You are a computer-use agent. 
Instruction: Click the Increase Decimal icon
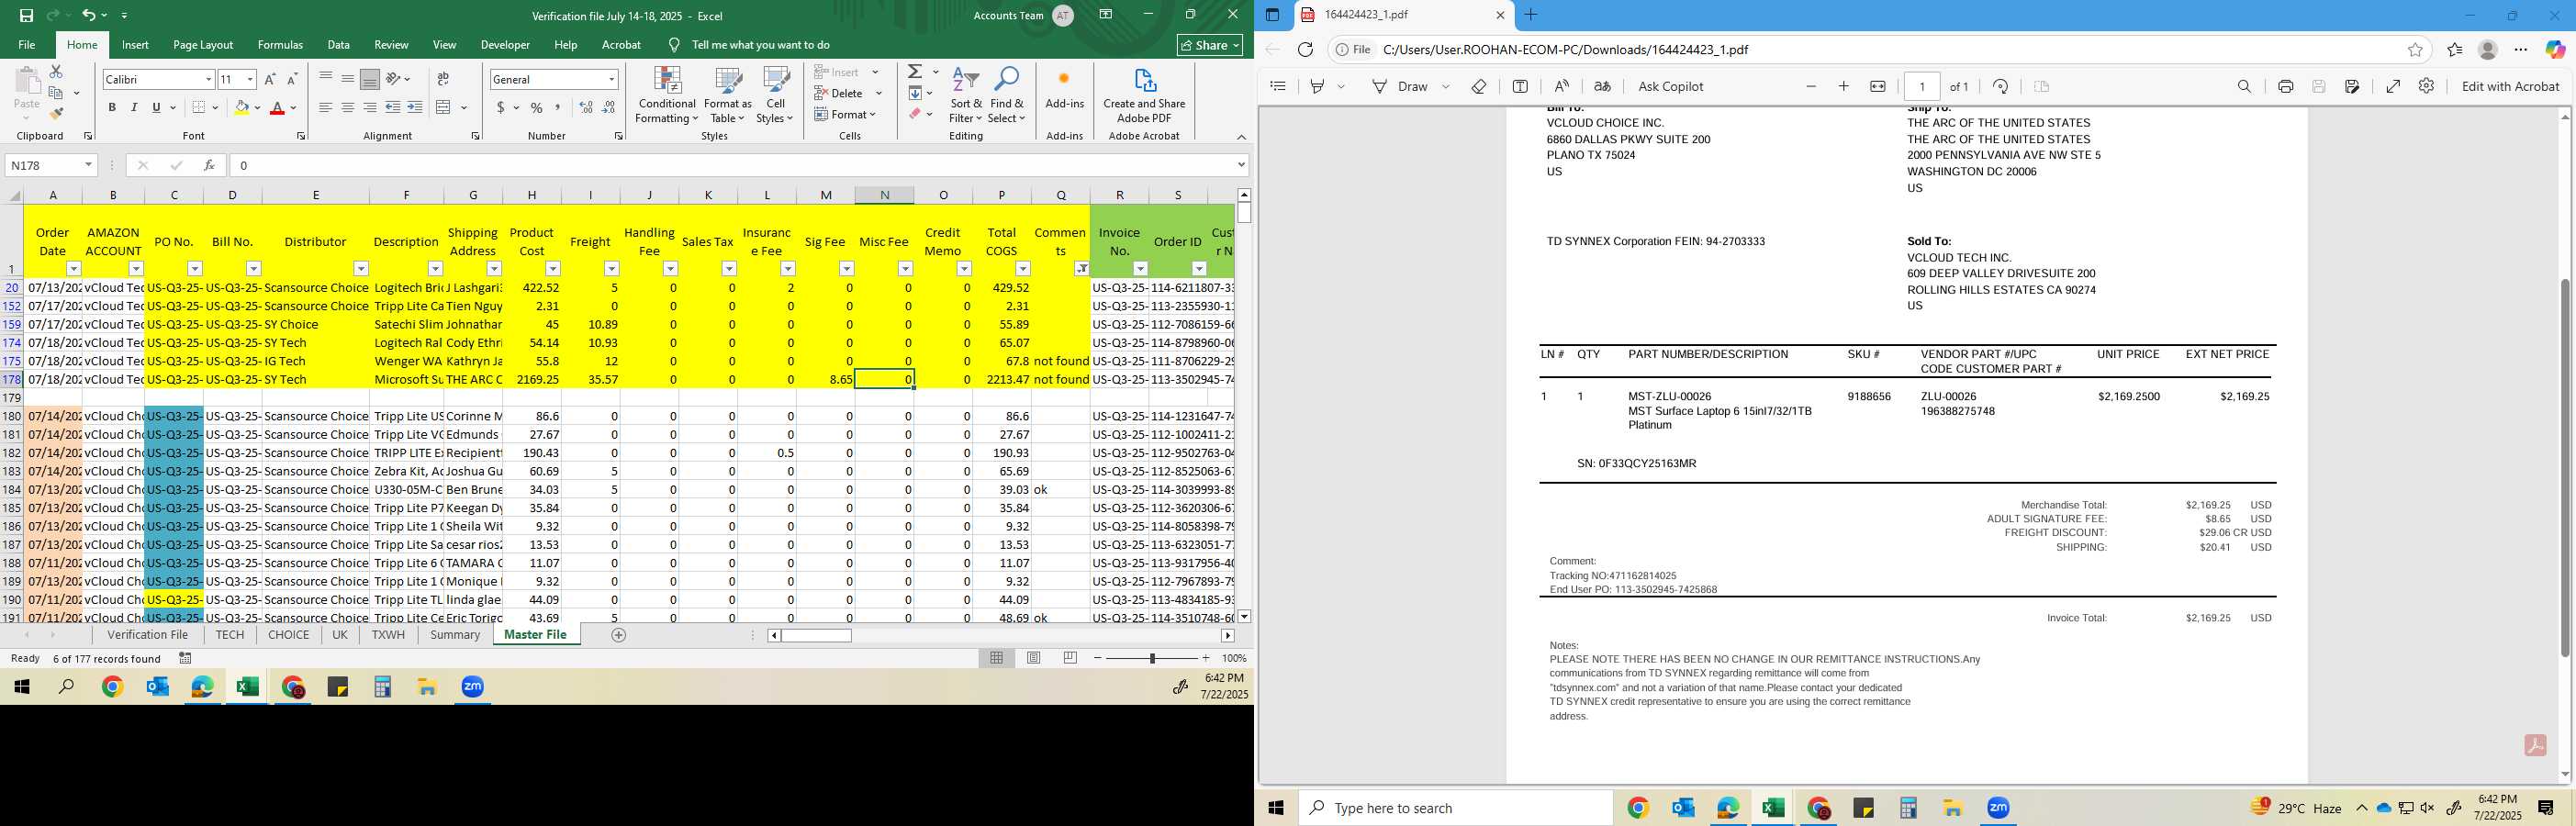point(586,107)
